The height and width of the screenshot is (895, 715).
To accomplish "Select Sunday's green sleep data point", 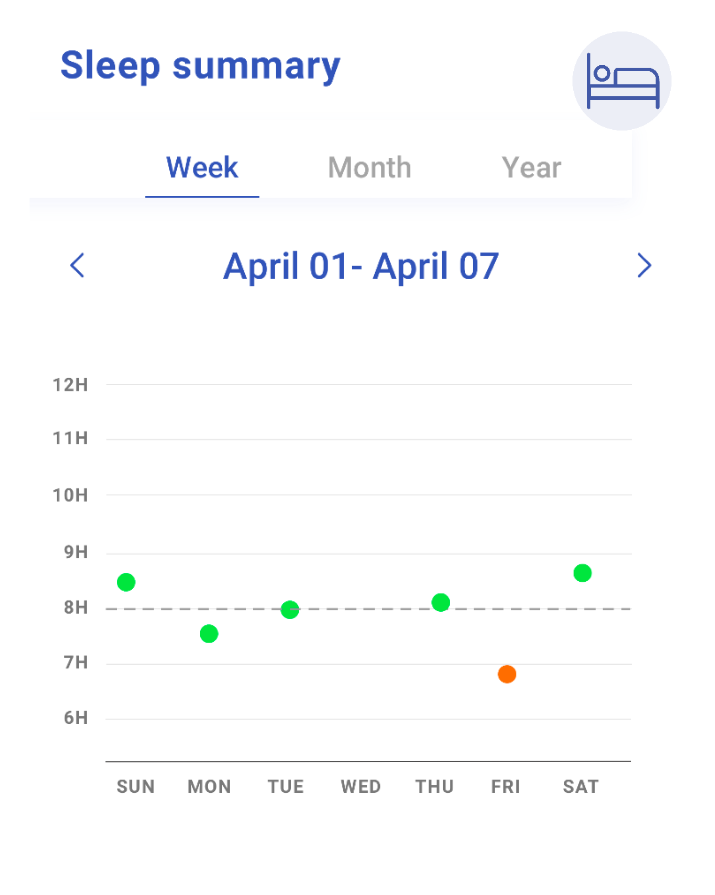I will pyautogui.click(x=126, y=582).
